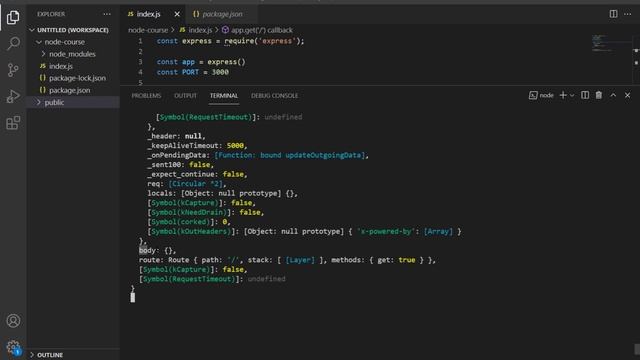This screenshot has height=360, width=640.
Task: Open the Manage gear settings icon
Action: click(13, 347)
